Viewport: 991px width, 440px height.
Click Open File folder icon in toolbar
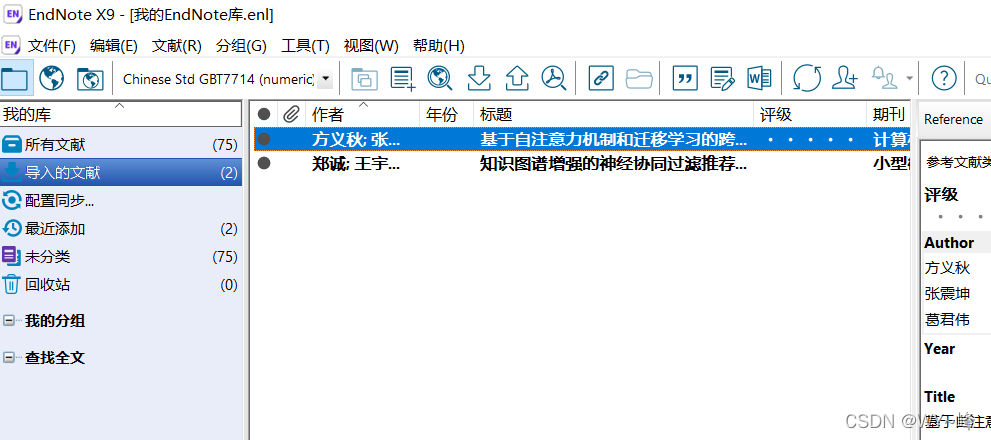coord(639,78)
